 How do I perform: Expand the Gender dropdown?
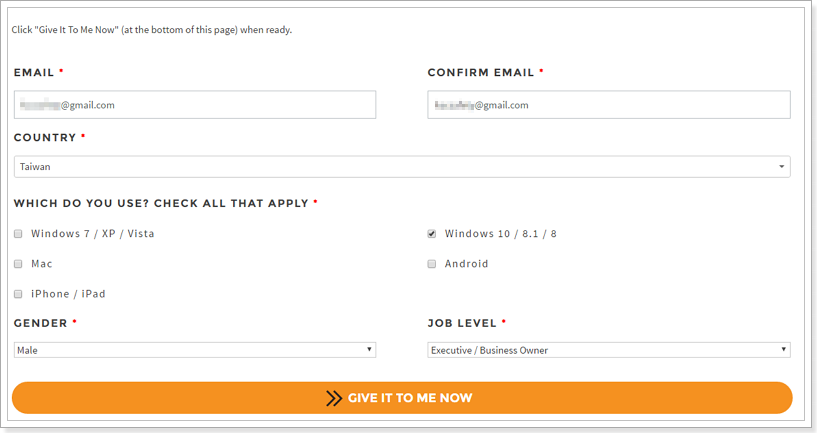coord(194,350)
